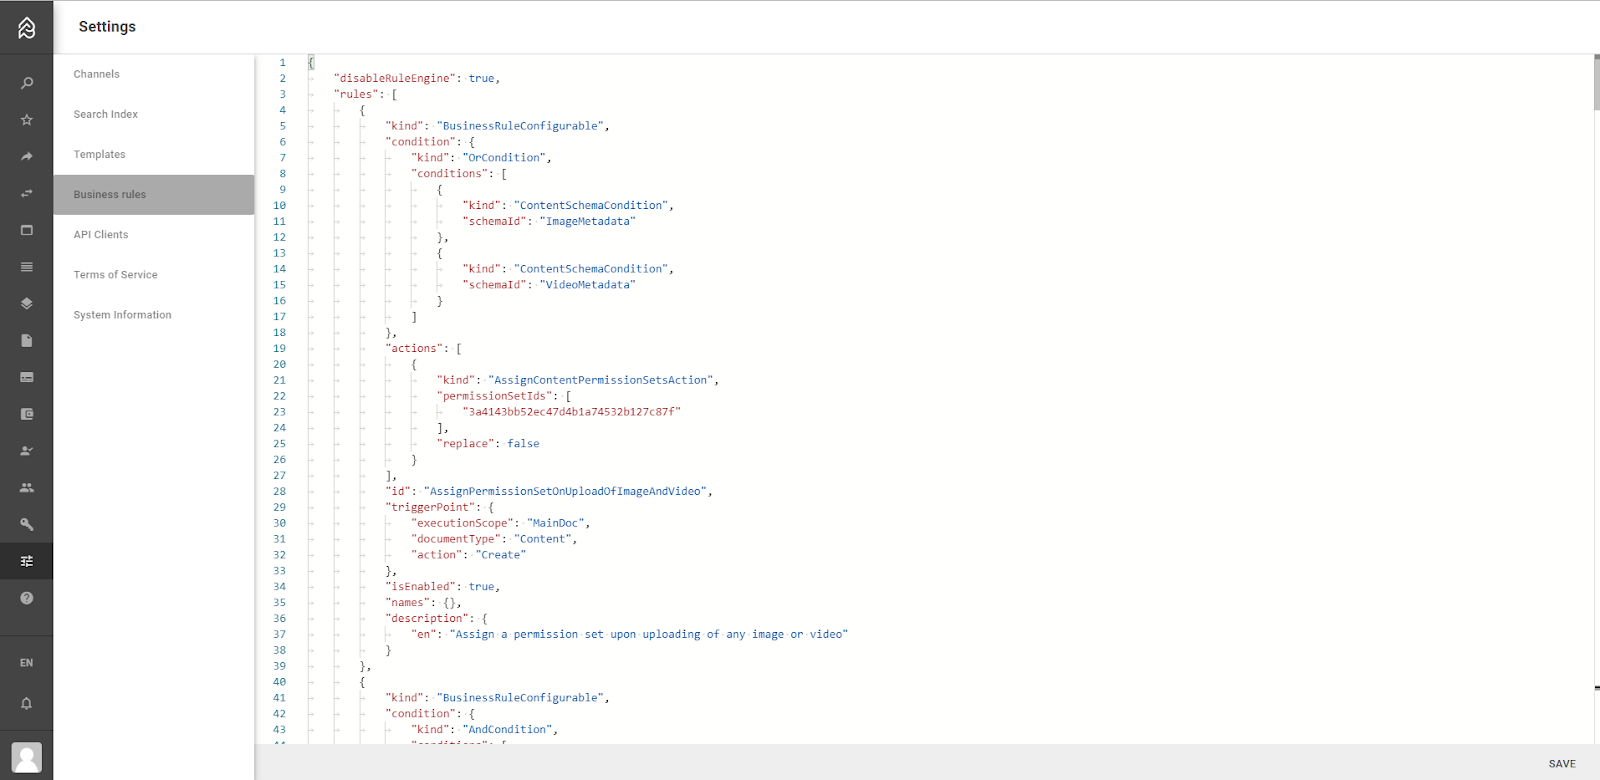Open the list lines icon in sidebar
Image resolution: width=1600 pixels, height=780 pixels.
[x=26, y=267]
